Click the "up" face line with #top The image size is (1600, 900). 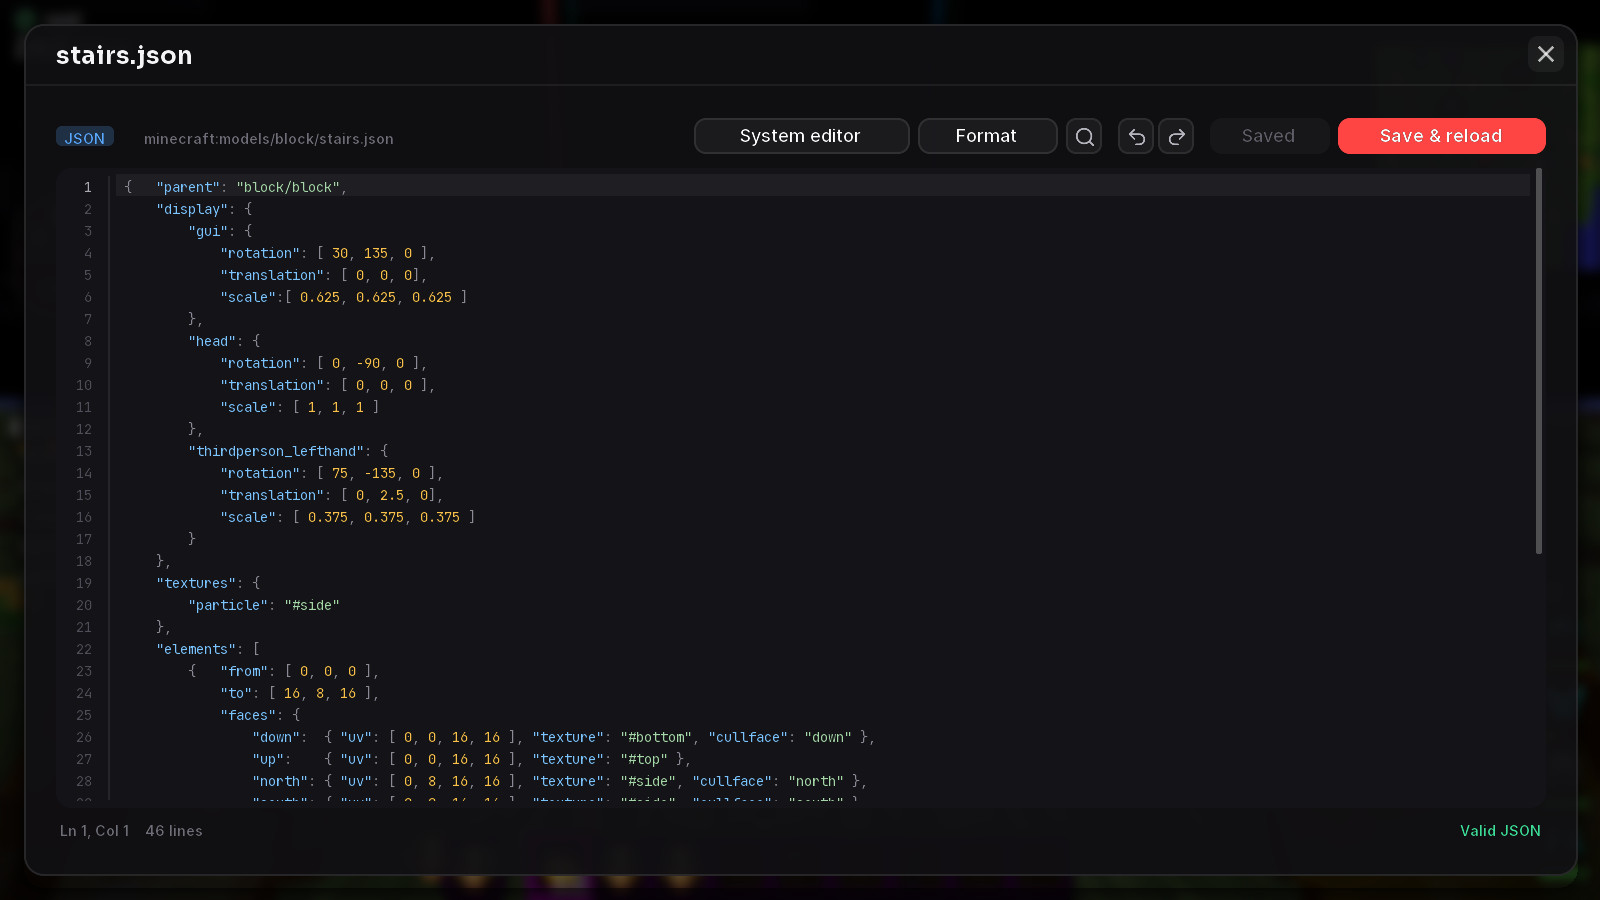tap(472, 759)
